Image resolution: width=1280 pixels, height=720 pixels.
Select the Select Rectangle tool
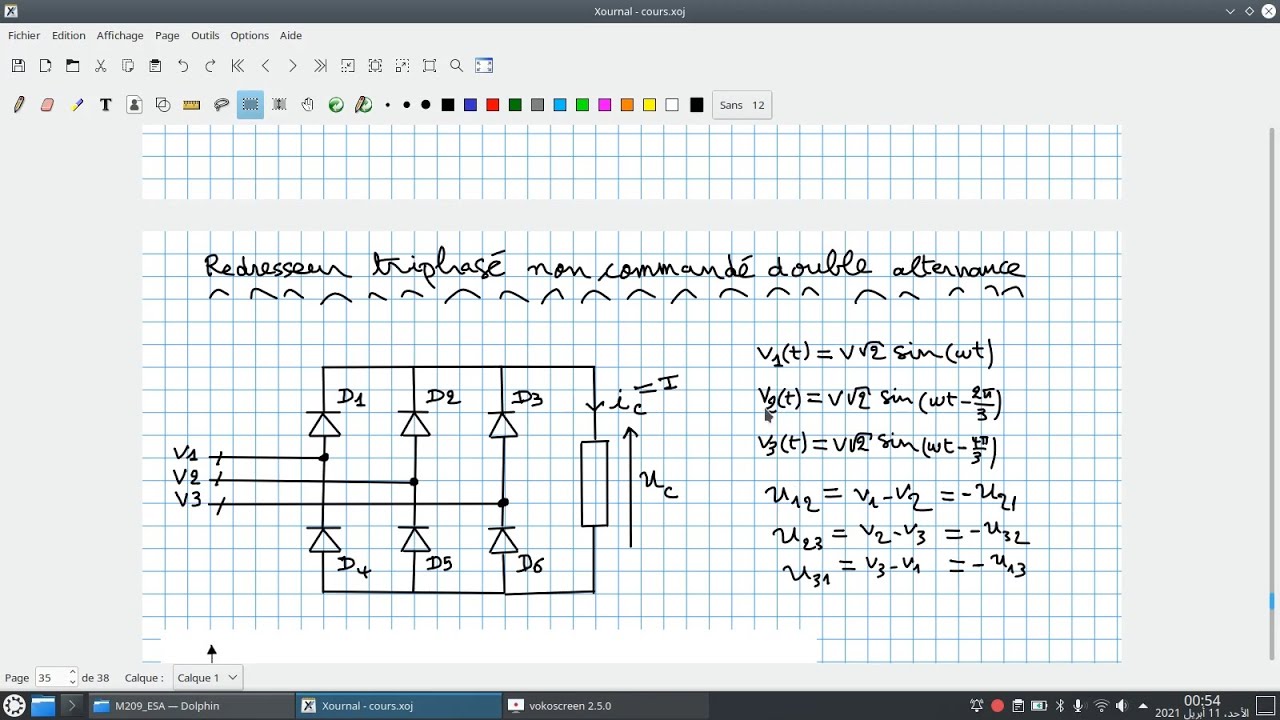click(x=250, y=105)
